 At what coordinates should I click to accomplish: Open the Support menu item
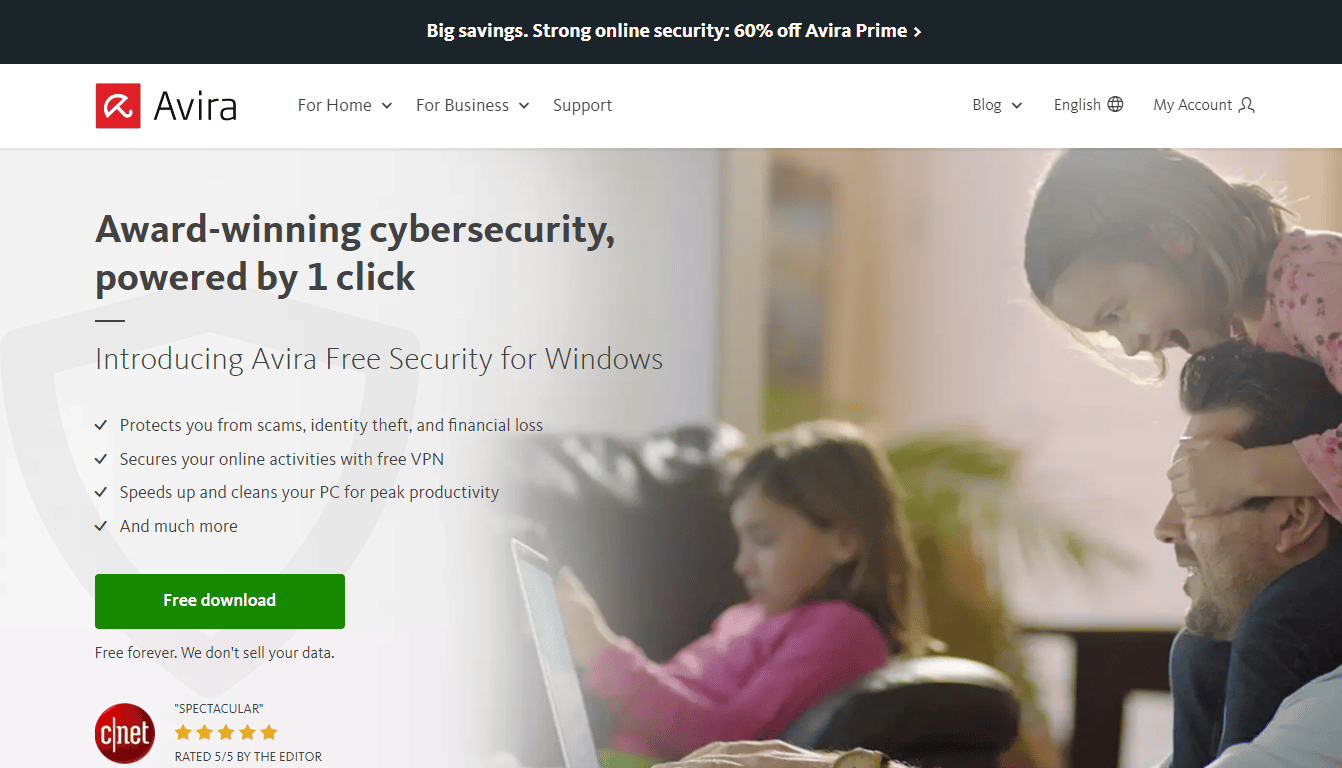click(x=582, y=105)
